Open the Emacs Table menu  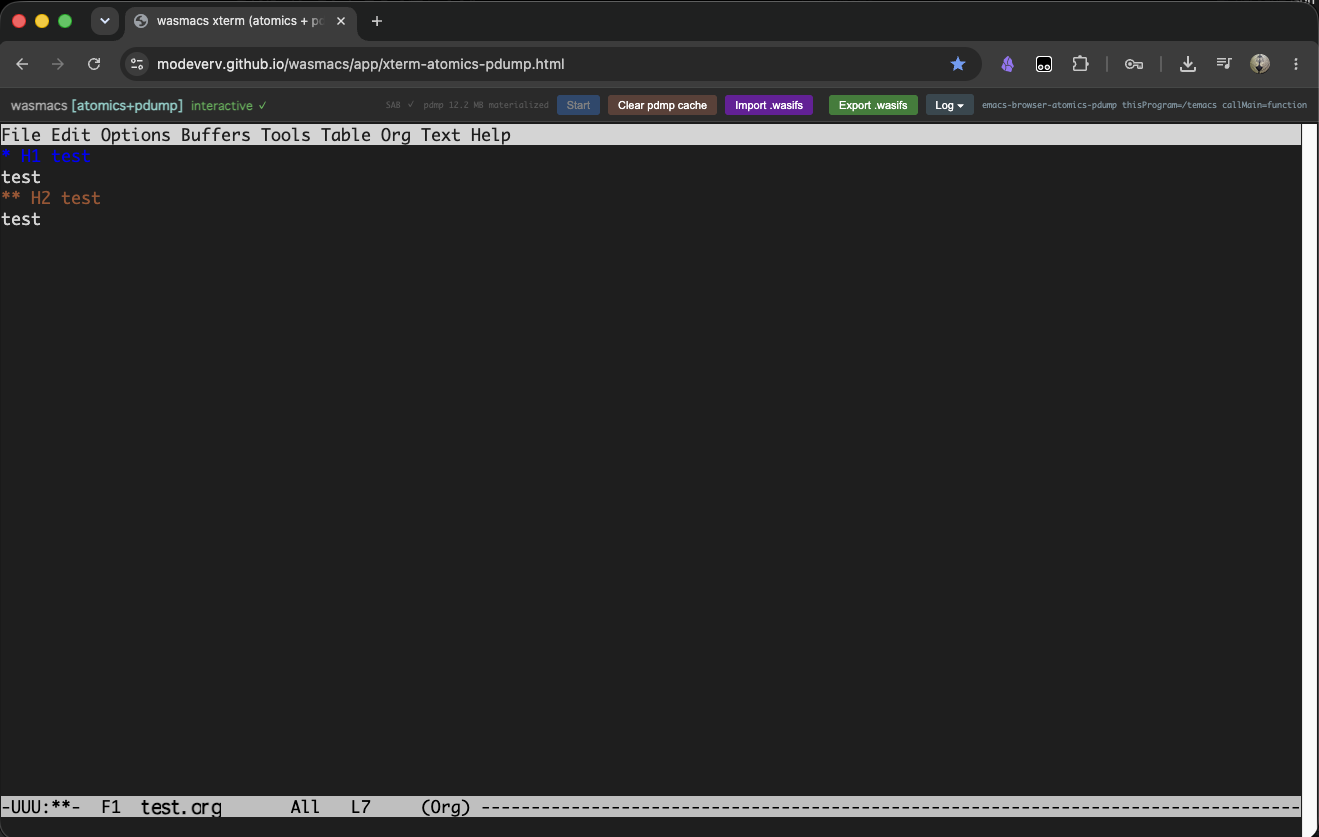pyautogui.click(x=346, y=135)
